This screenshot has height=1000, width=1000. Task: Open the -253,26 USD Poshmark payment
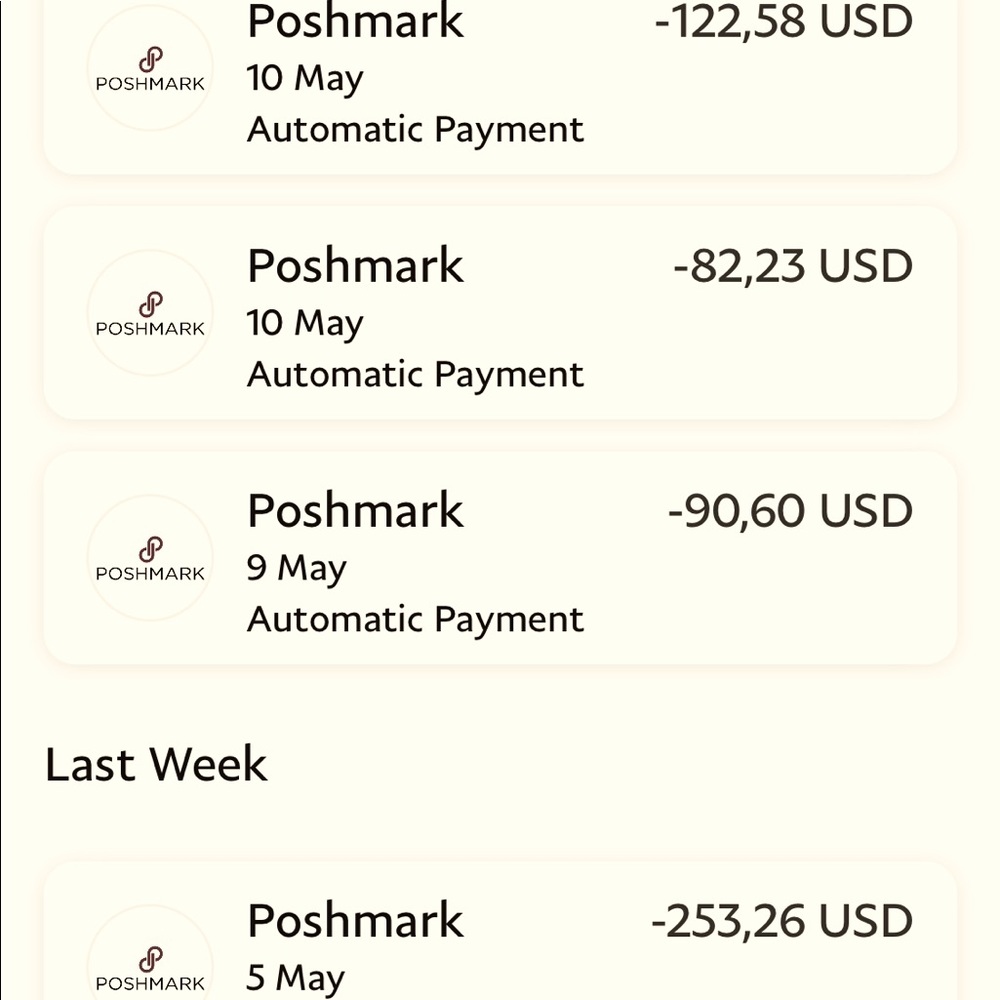[x=500, y=931]
